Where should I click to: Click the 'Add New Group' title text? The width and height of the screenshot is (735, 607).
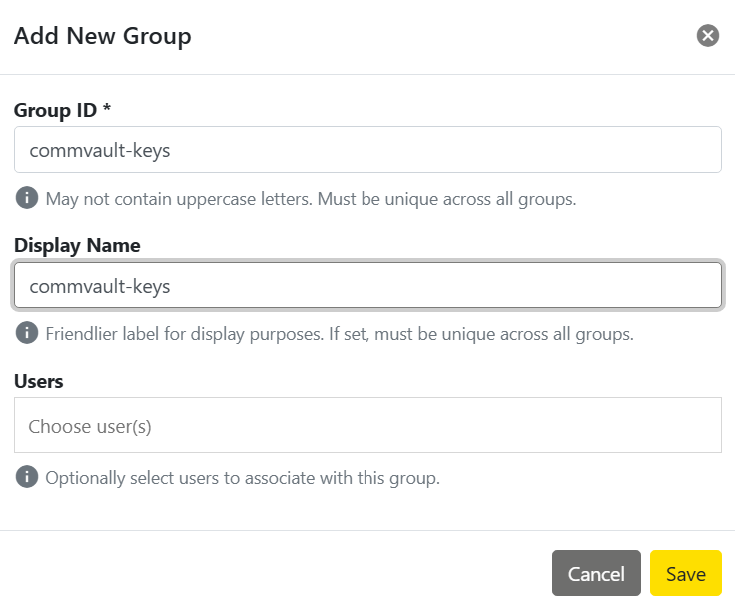click(x=103, y=36)
